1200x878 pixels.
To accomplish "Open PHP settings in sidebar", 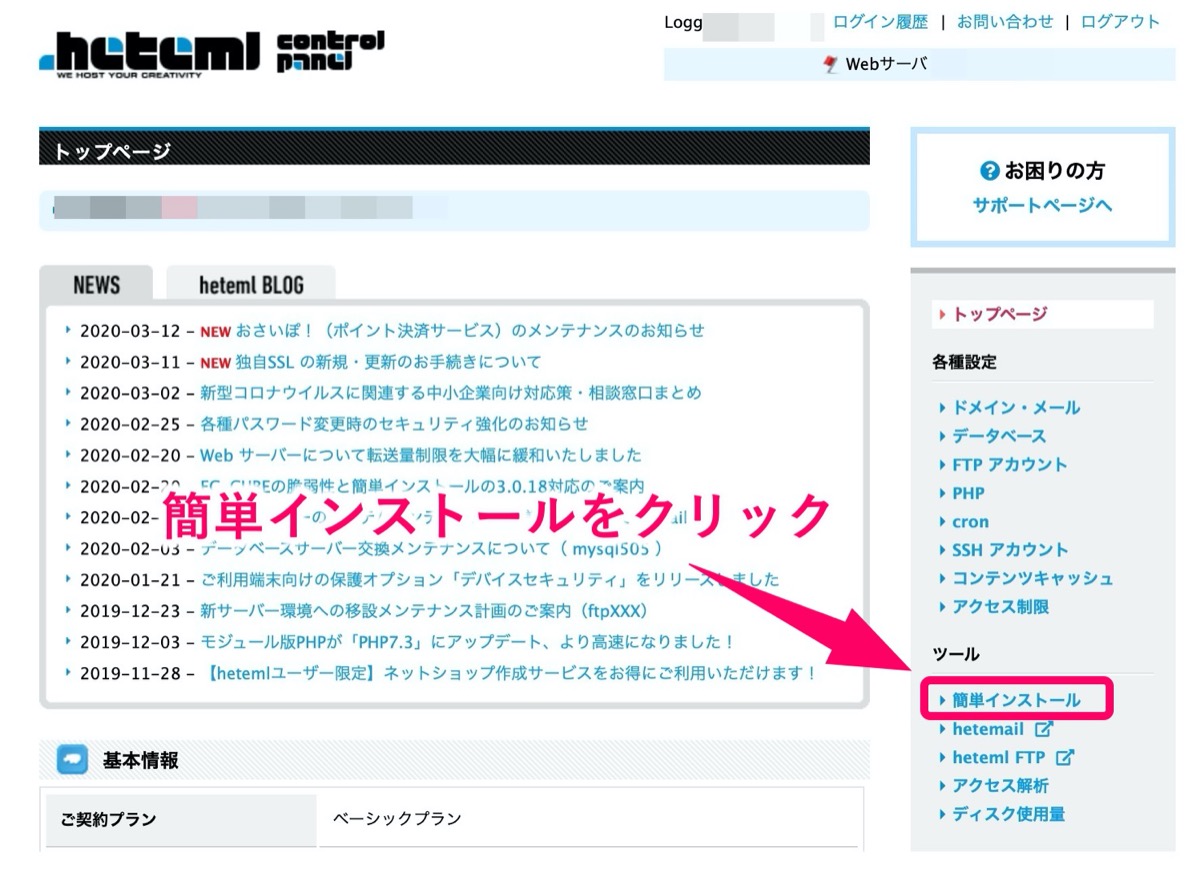I will pyautogui.click(x=968, y=493).
